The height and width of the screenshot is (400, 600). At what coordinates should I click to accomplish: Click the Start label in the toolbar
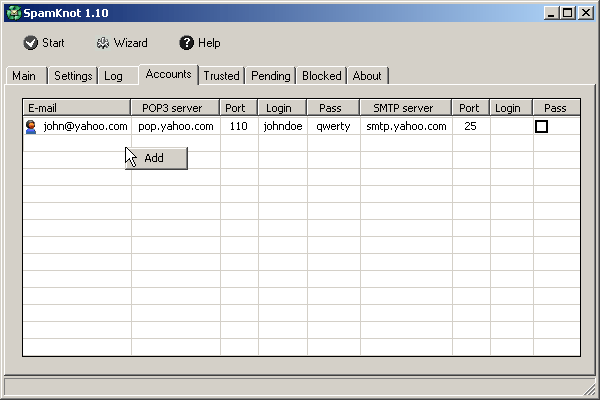[x=53, y=43]
